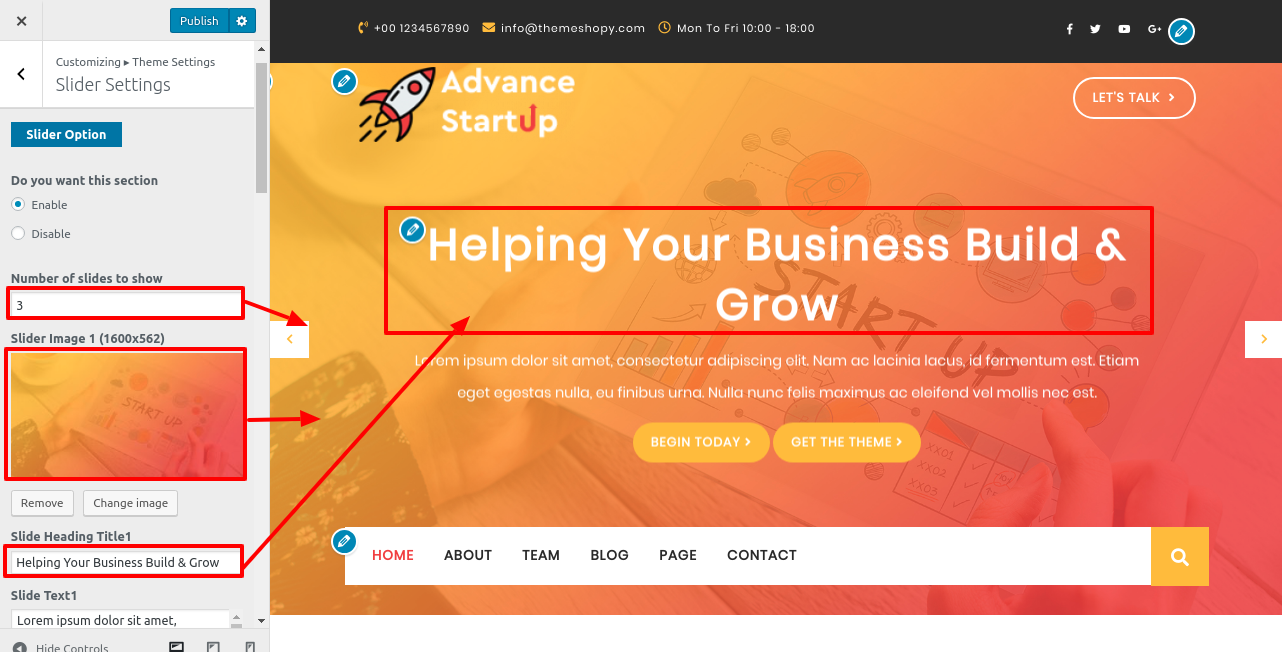This screenshot has height=652, width=1282.
Task: Open the Twitter social icon
Action: 1095,29
